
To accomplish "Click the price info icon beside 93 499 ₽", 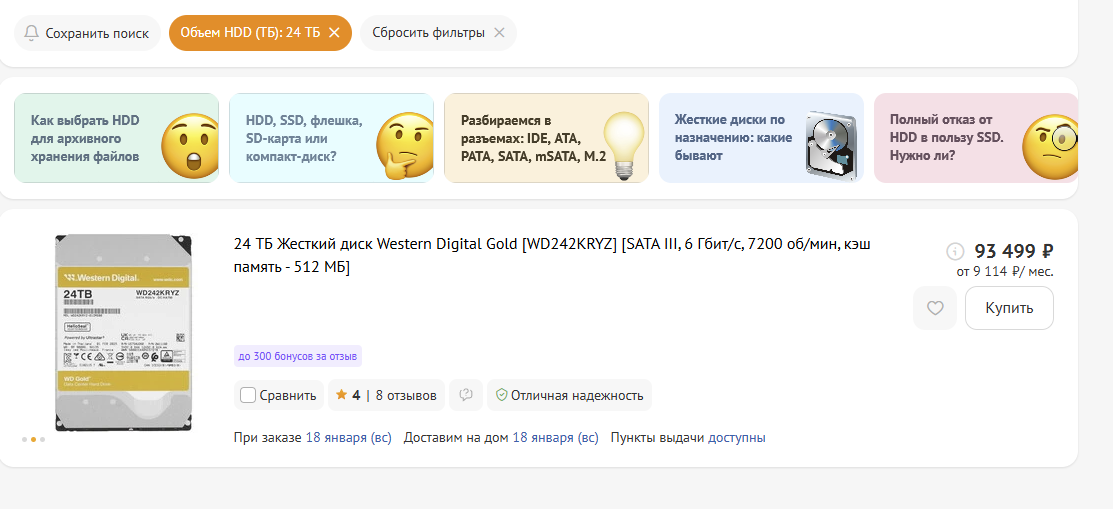I will click(954, 251).
